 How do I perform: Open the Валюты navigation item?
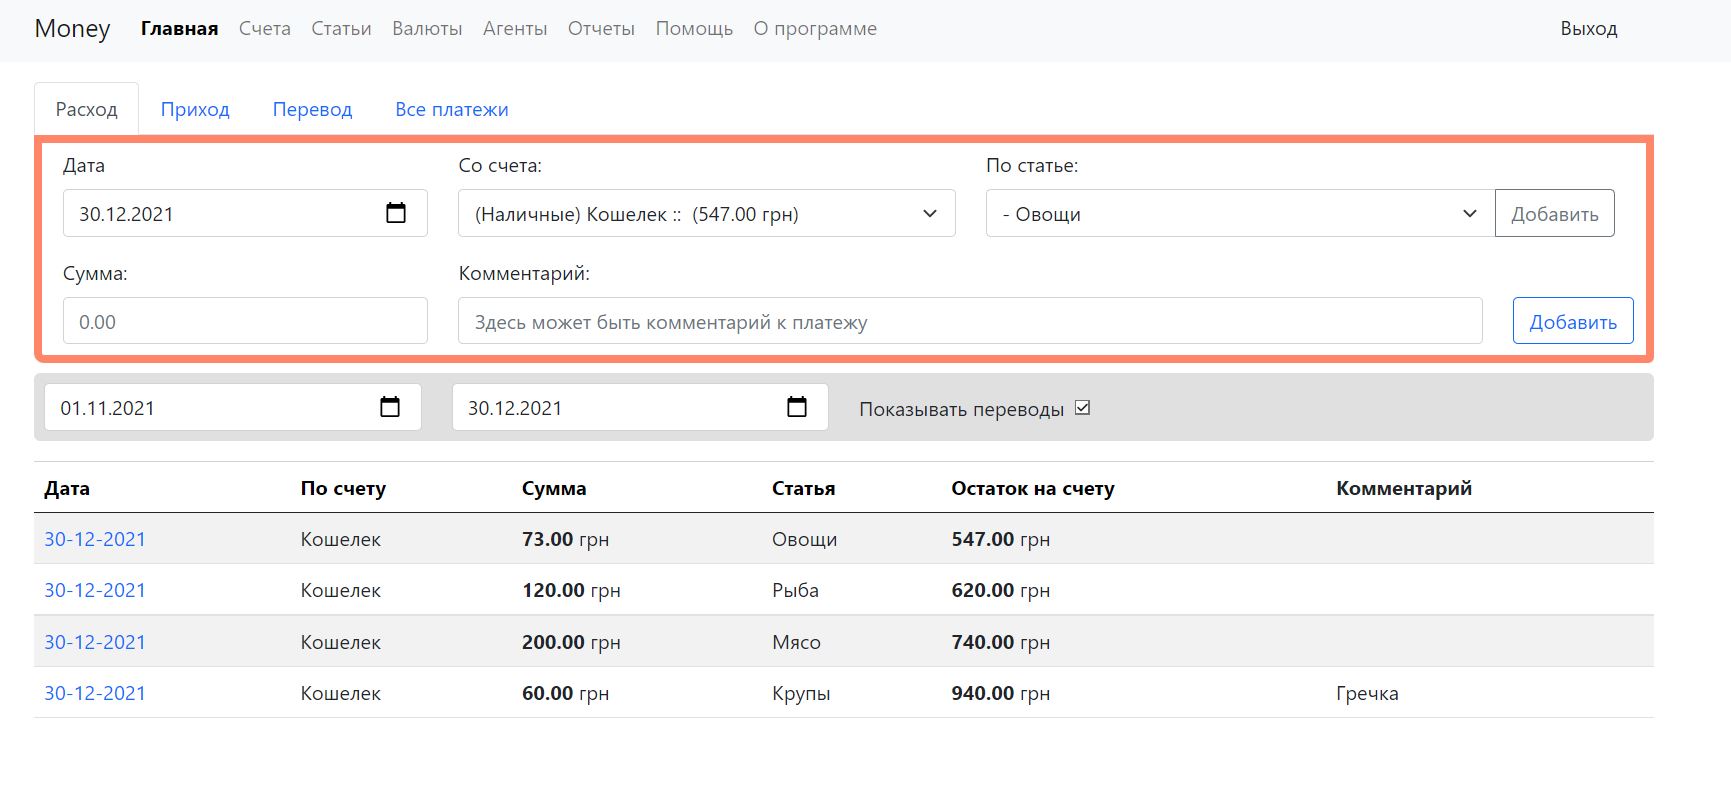click(427, 29)
